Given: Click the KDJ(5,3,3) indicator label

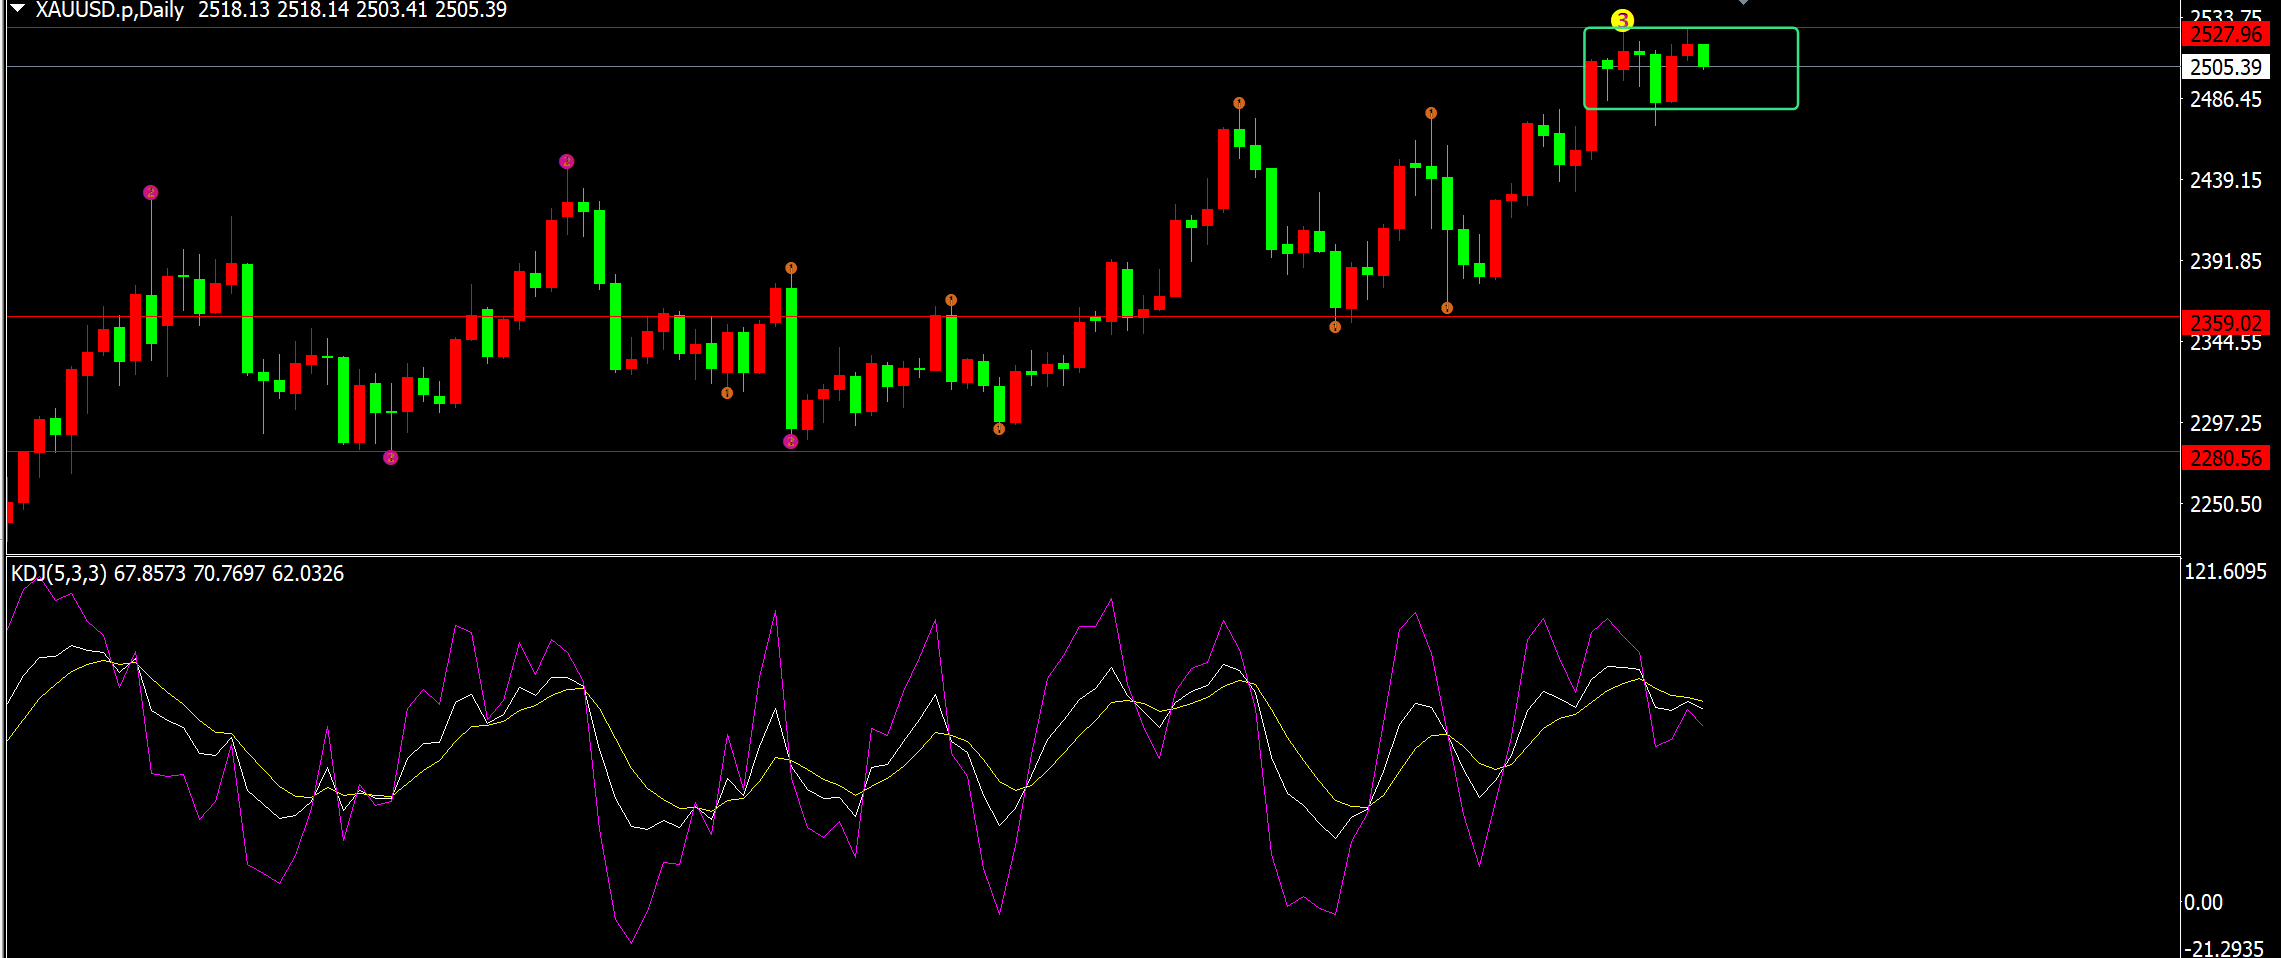Looking at the screenshot, I should click(59, 573).
